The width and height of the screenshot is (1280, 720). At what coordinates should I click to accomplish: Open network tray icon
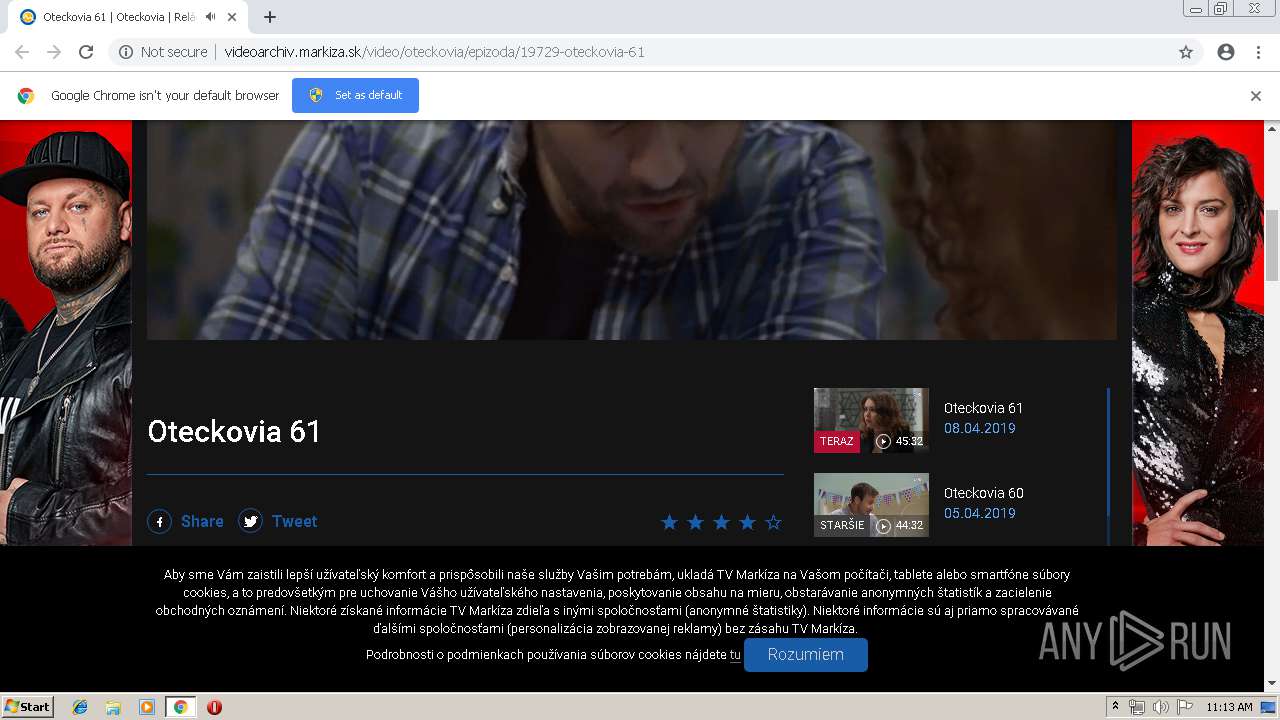(x=1137, y=707)
